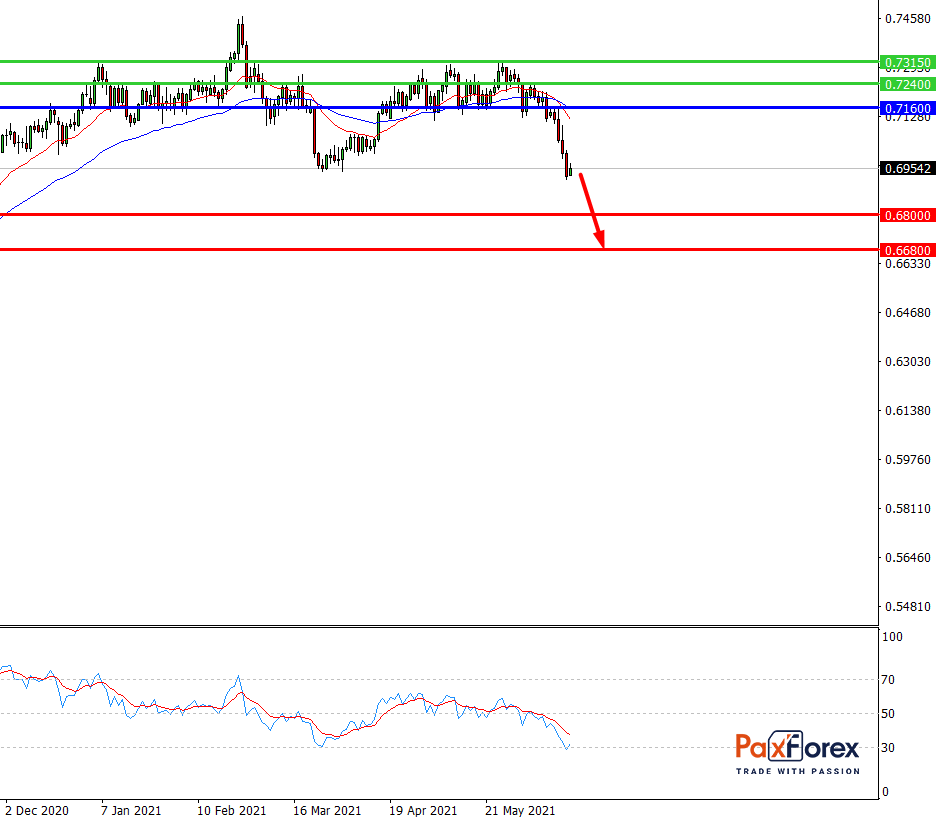Click the 0.68000 red price label
This screenshot has width=941, height=818.
(x=907, y=215)
